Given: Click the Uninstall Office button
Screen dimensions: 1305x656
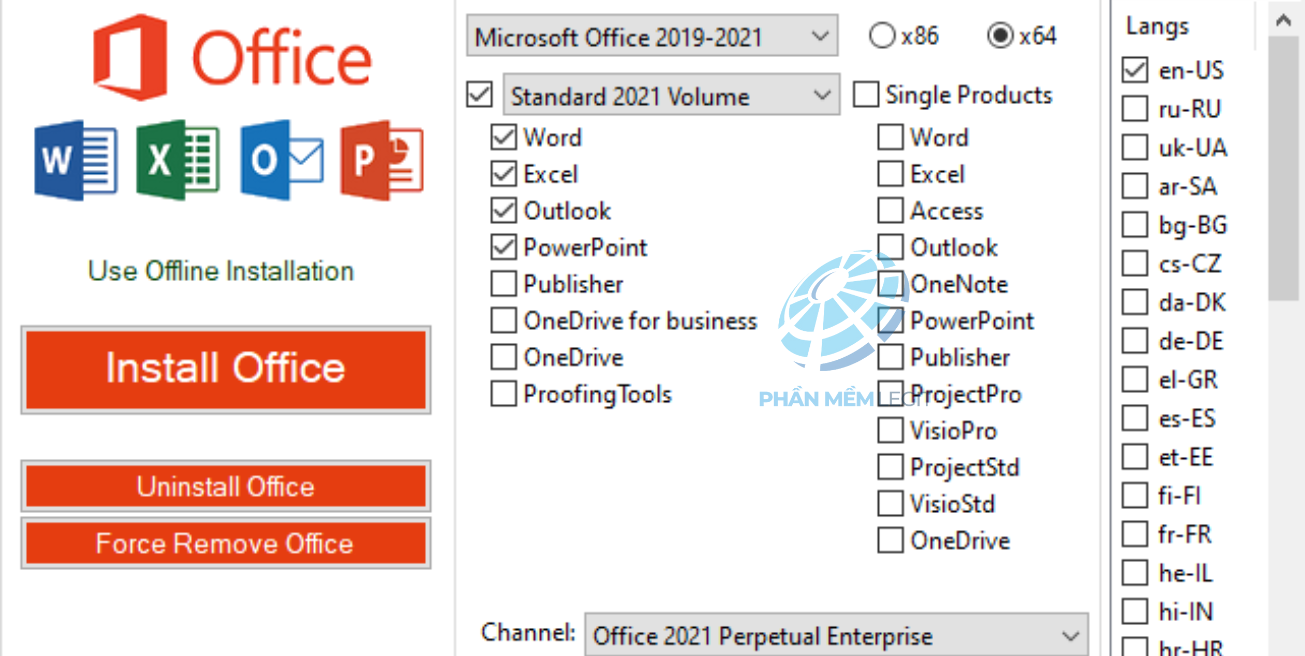Looking at the screenshot, I should click(226, 487).
